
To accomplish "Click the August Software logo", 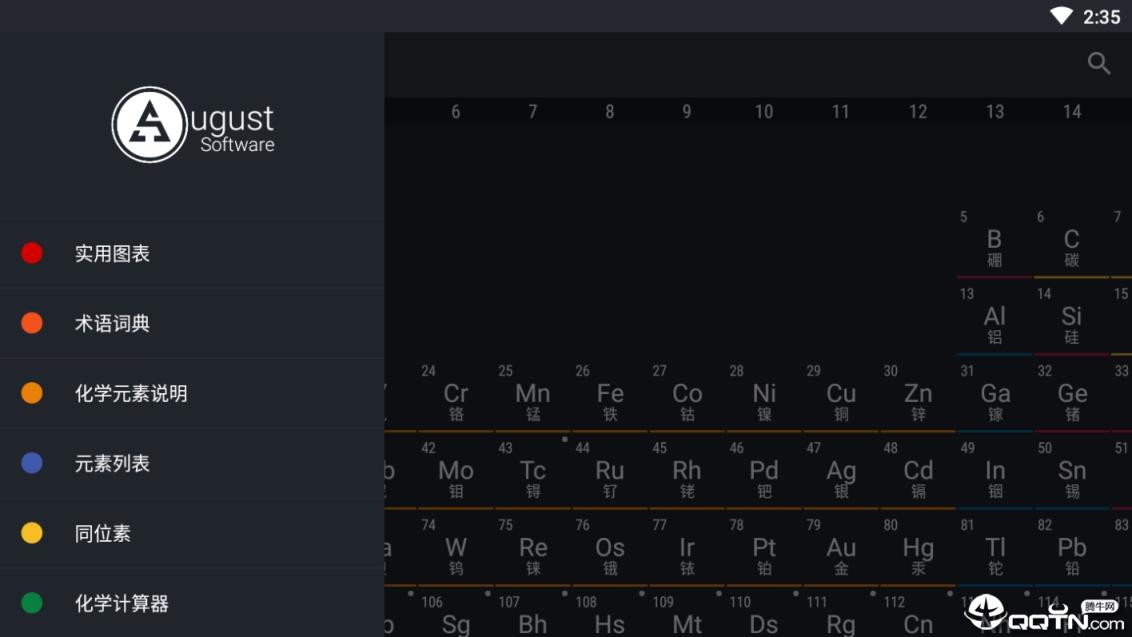I will [x=192, y=125].
